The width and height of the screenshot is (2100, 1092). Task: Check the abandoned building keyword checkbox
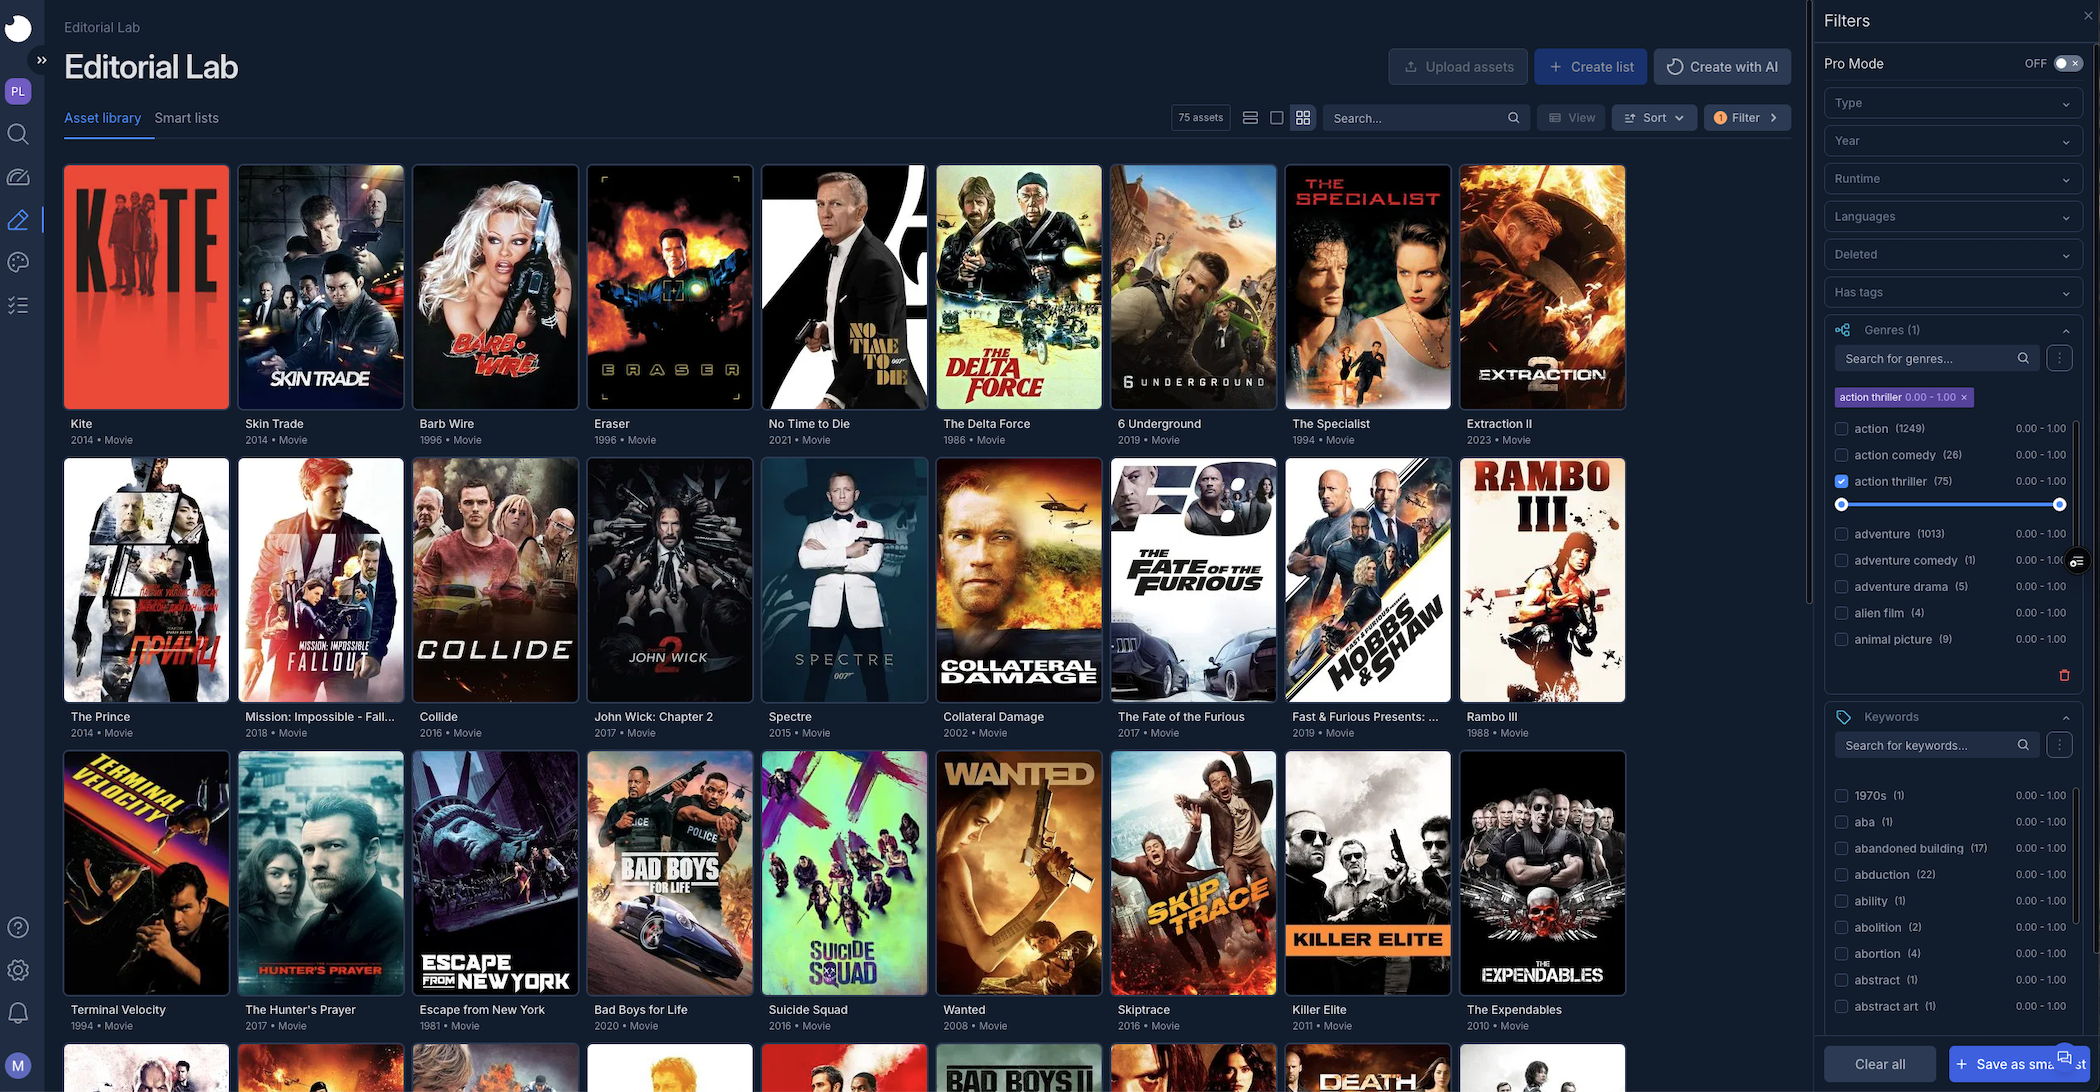[1841, 848]
